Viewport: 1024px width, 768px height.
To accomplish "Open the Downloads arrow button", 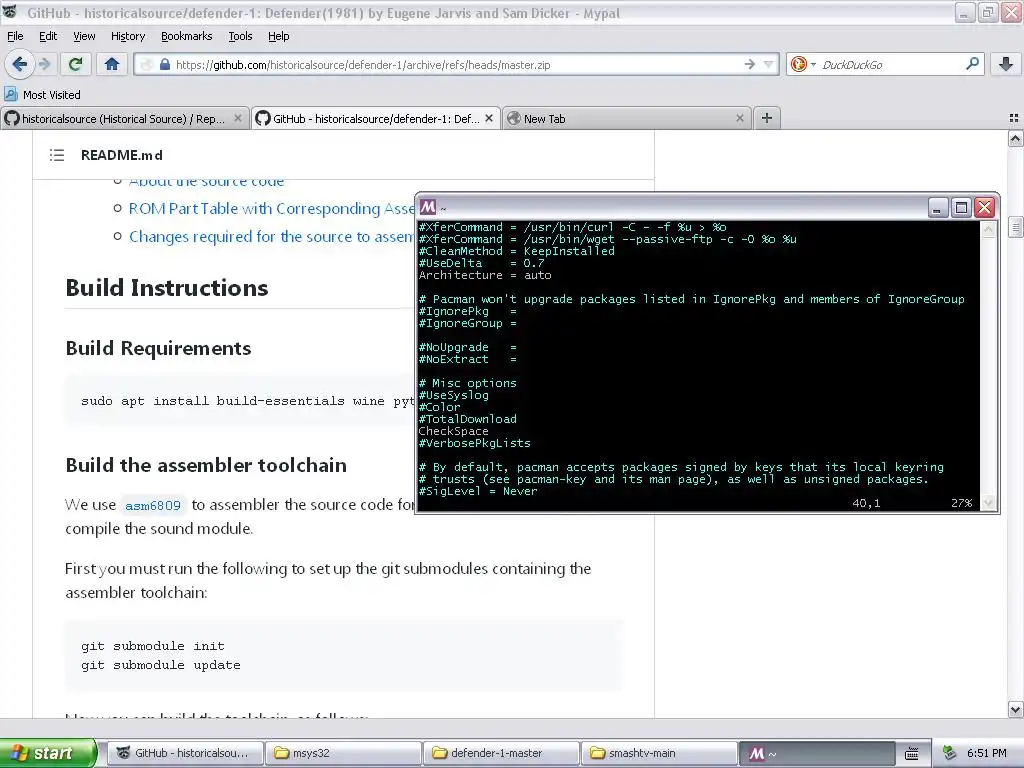I will (x=1006, y=64).
